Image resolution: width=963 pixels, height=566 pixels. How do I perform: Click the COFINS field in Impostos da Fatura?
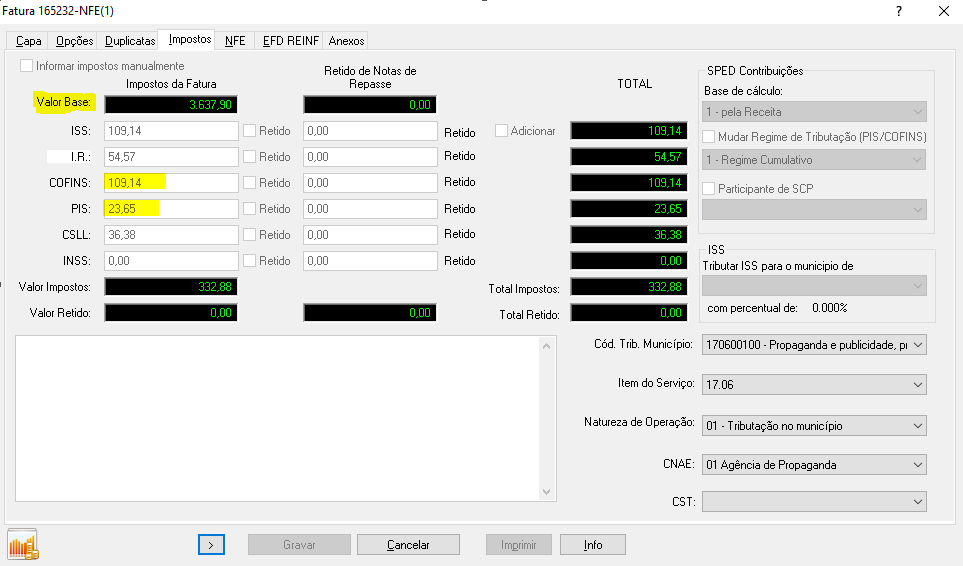point(171,183)
